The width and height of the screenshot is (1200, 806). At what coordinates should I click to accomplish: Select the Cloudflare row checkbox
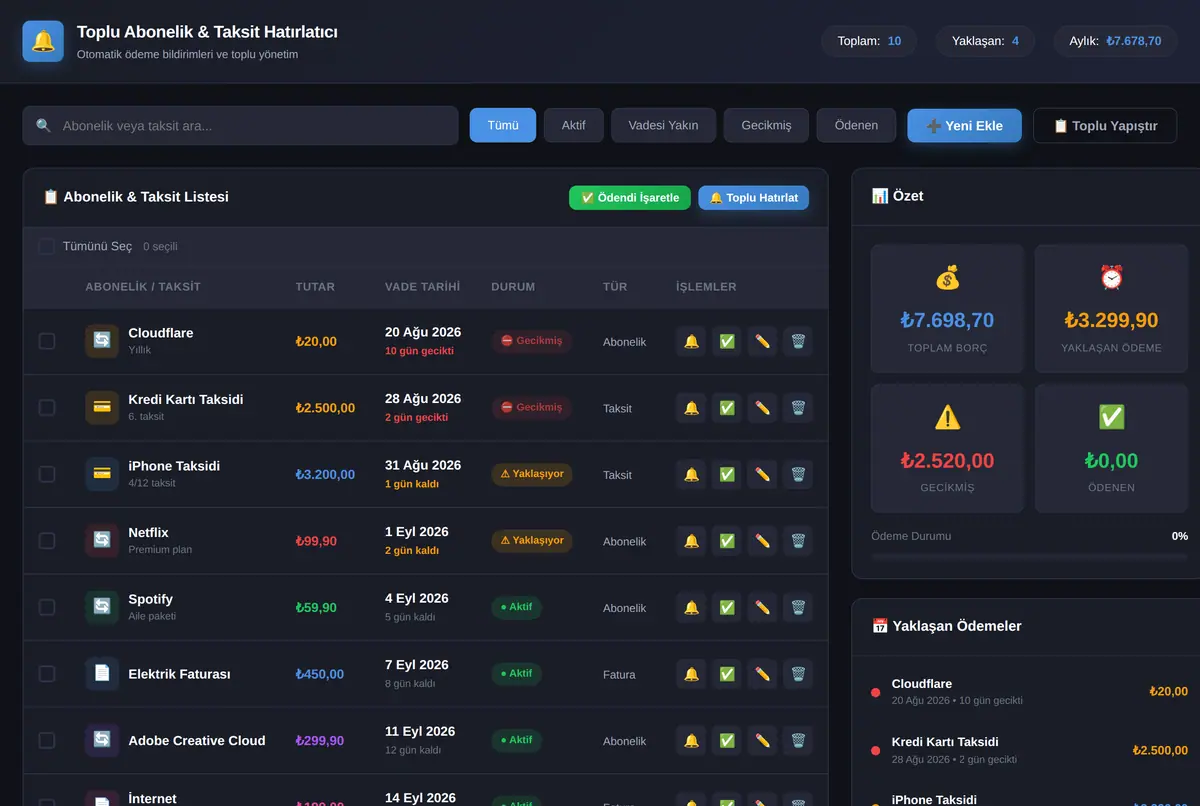46,341
